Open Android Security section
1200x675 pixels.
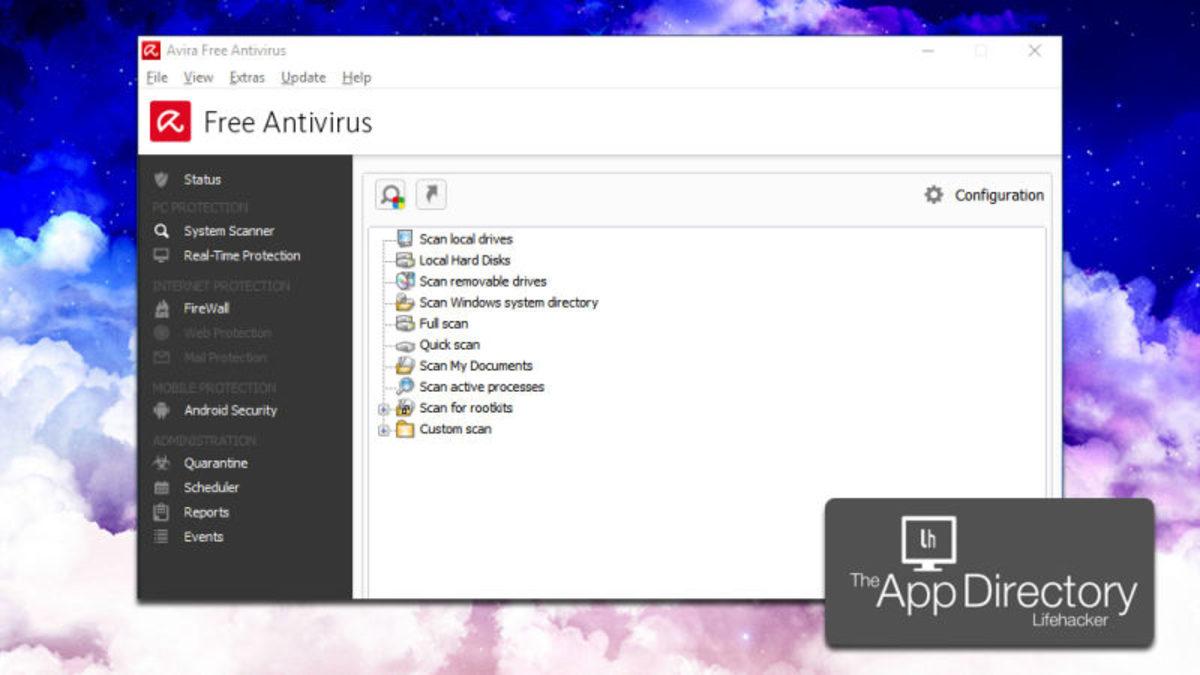(230, 410)
